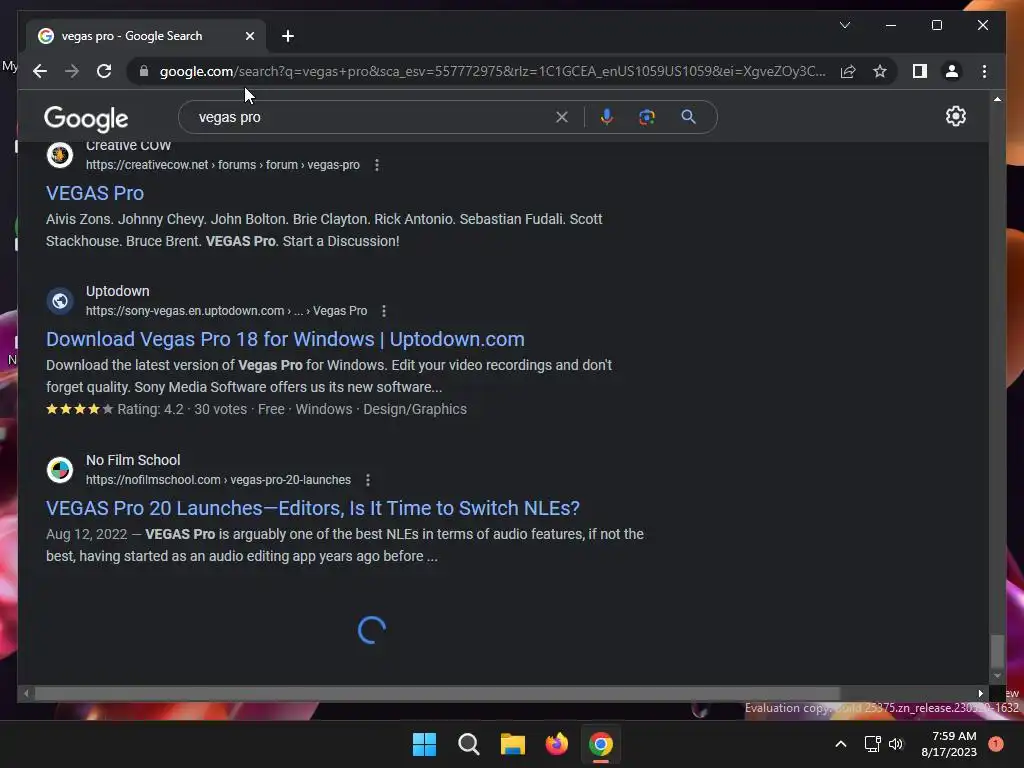Reload the Google search page
The width and height of the screenshot is (1024, 768).
click(104, 71)
